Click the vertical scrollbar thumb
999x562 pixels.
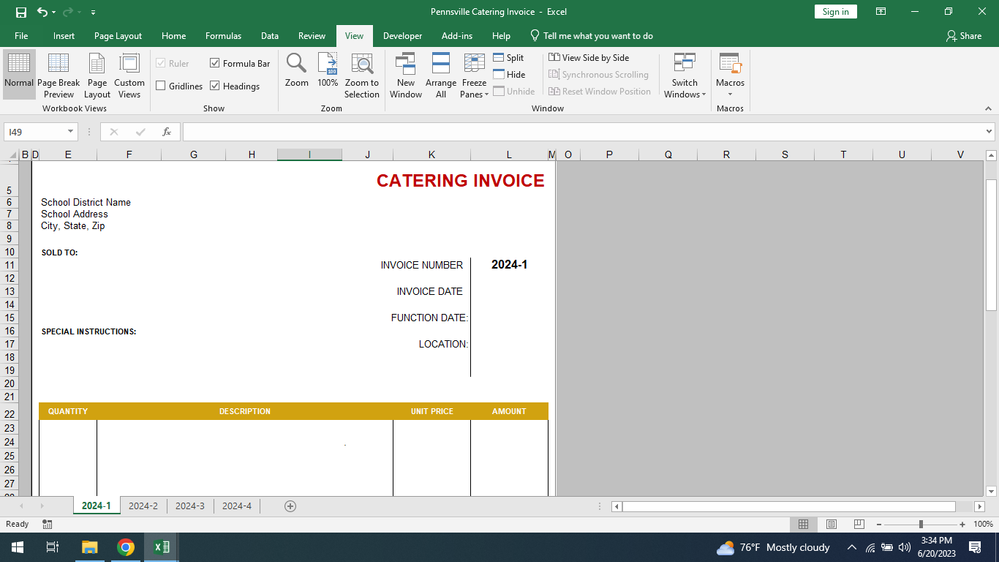991,245
